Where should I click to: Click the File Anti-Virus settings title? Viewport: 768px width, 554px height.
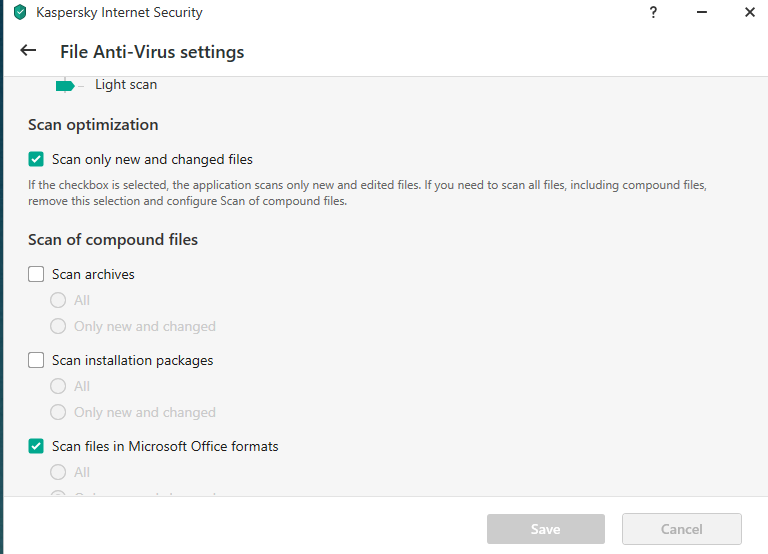(x=152, y=52)
